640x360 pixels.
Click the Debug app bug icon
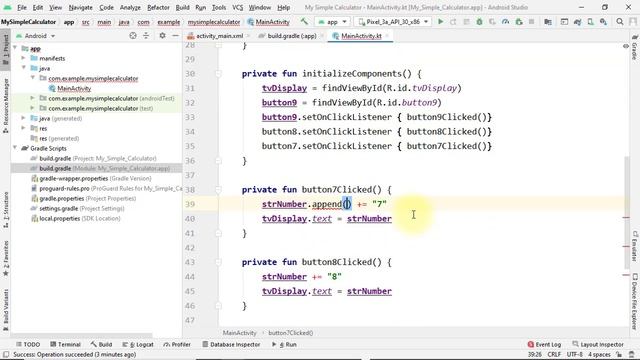[480, 22]
